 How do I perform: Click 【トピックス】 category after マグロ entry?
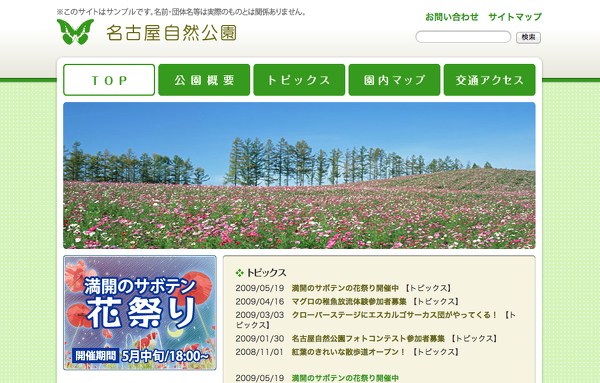[x=436, y=302]
